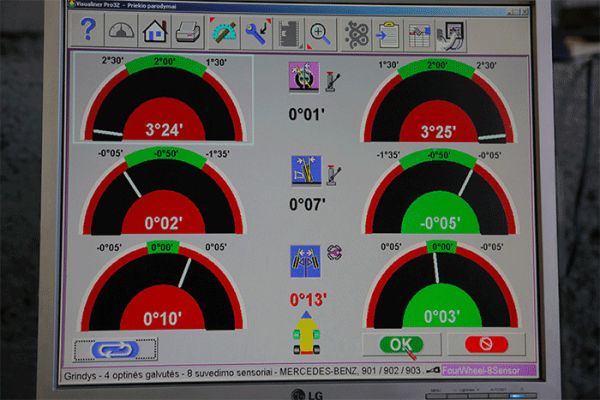The width and height of the screenshot is (600, 400).
Task: Select the camber angle blue icon
Action: tap(301, 167)
